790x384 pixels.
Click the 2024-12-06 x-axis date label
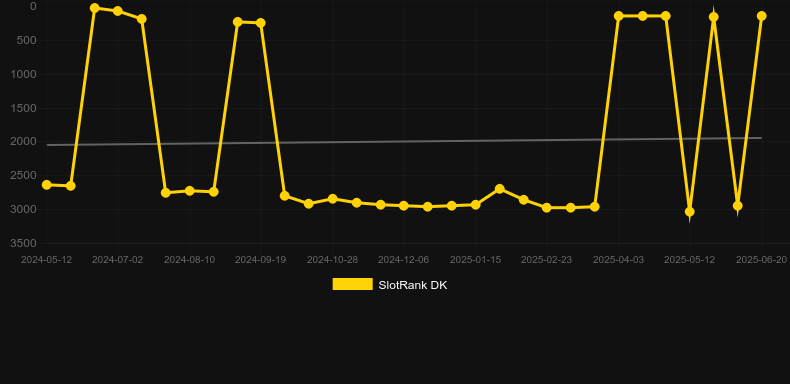click(x=404, y=260)
